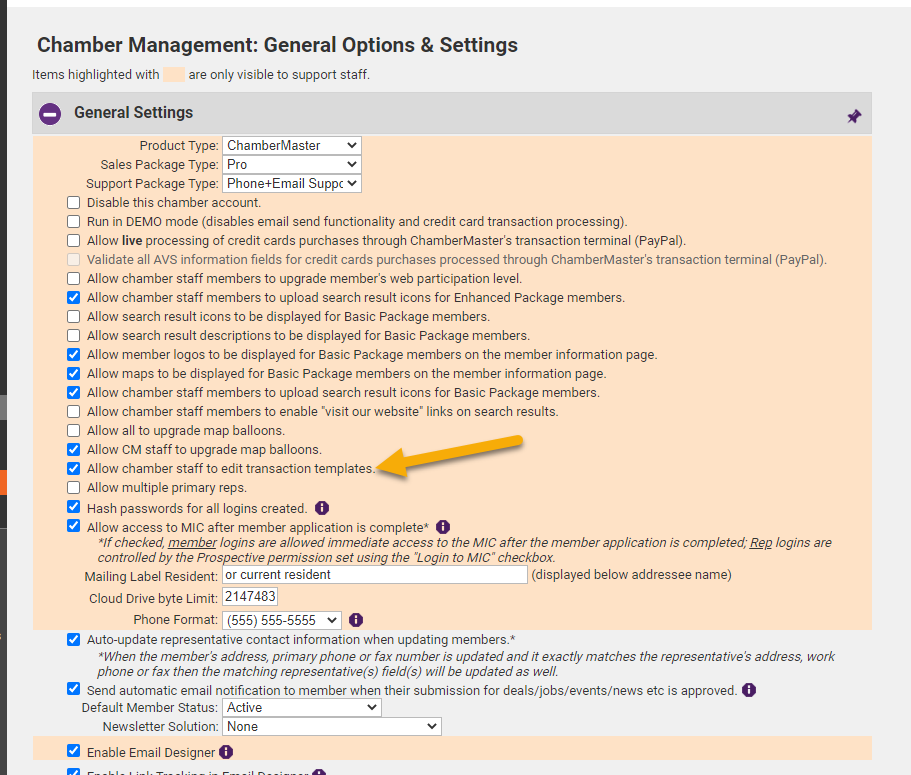Click the Mailing Label Resident text field
This screenshot has height=775, width=911.
coord(374,576)
